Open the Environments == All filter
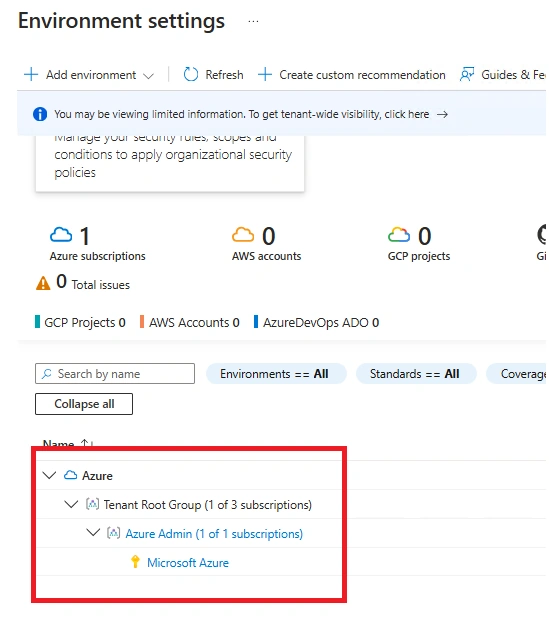The image size is (549, 621). 276,373
